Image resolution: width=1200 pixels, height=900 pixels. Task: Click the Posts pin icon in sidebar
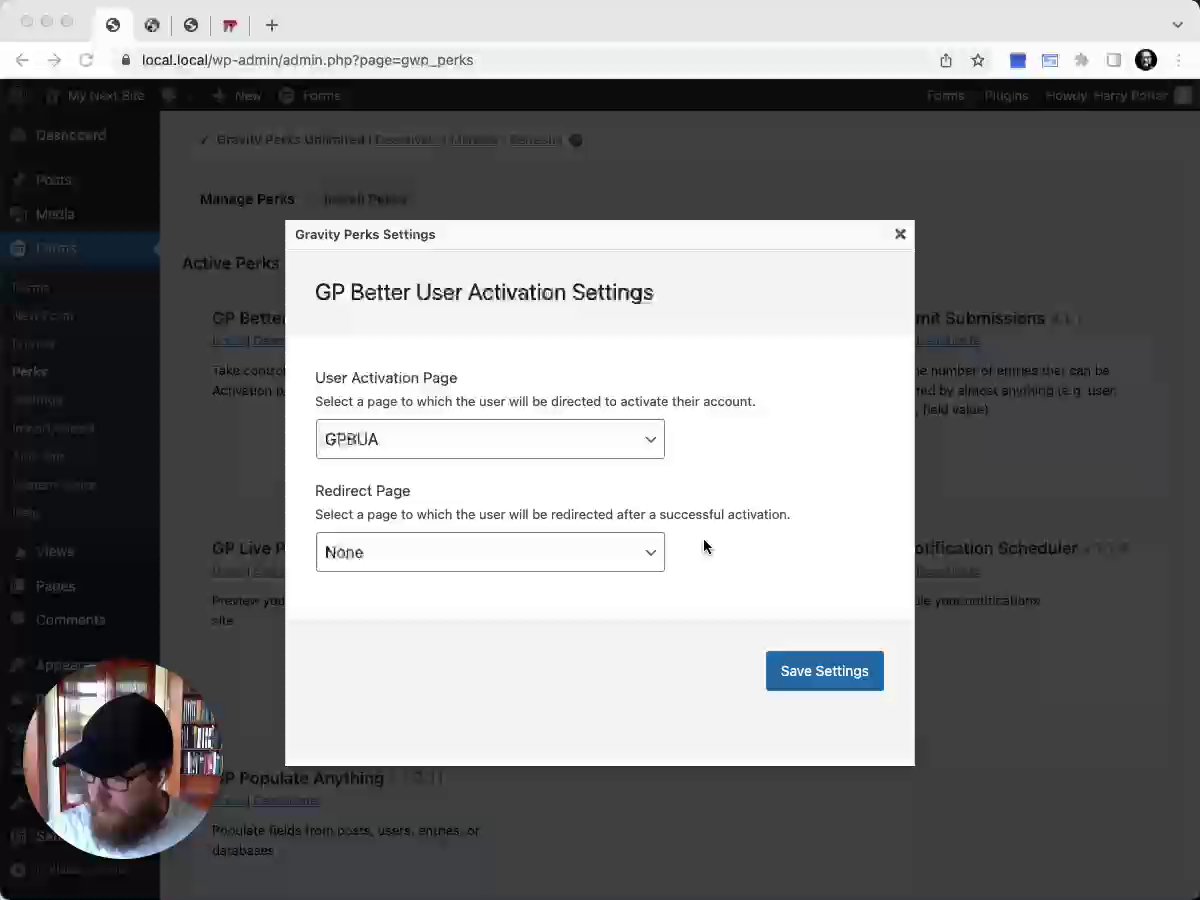[18, 180]
